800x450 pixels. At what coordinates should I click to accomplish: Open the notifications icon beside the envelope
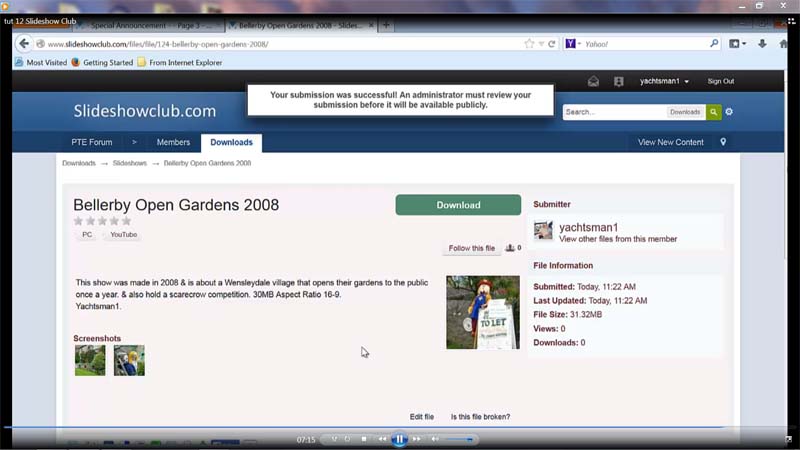(x=618, y=81)
